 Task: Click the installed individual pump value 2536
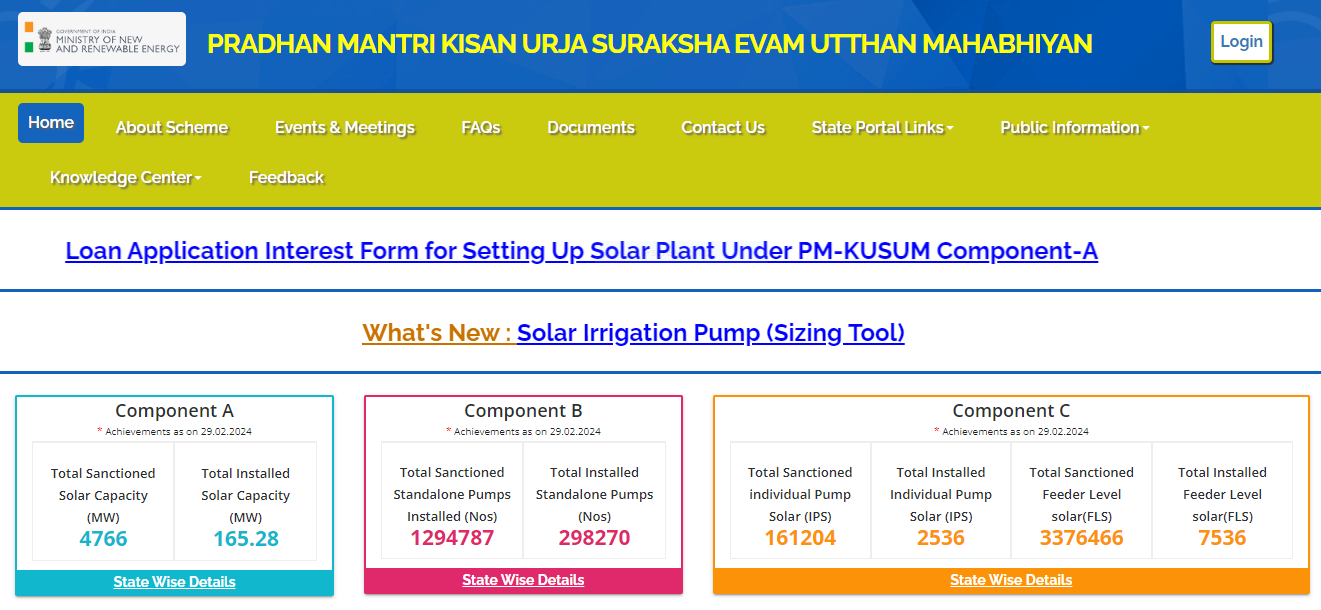click(x=941, y=538)
